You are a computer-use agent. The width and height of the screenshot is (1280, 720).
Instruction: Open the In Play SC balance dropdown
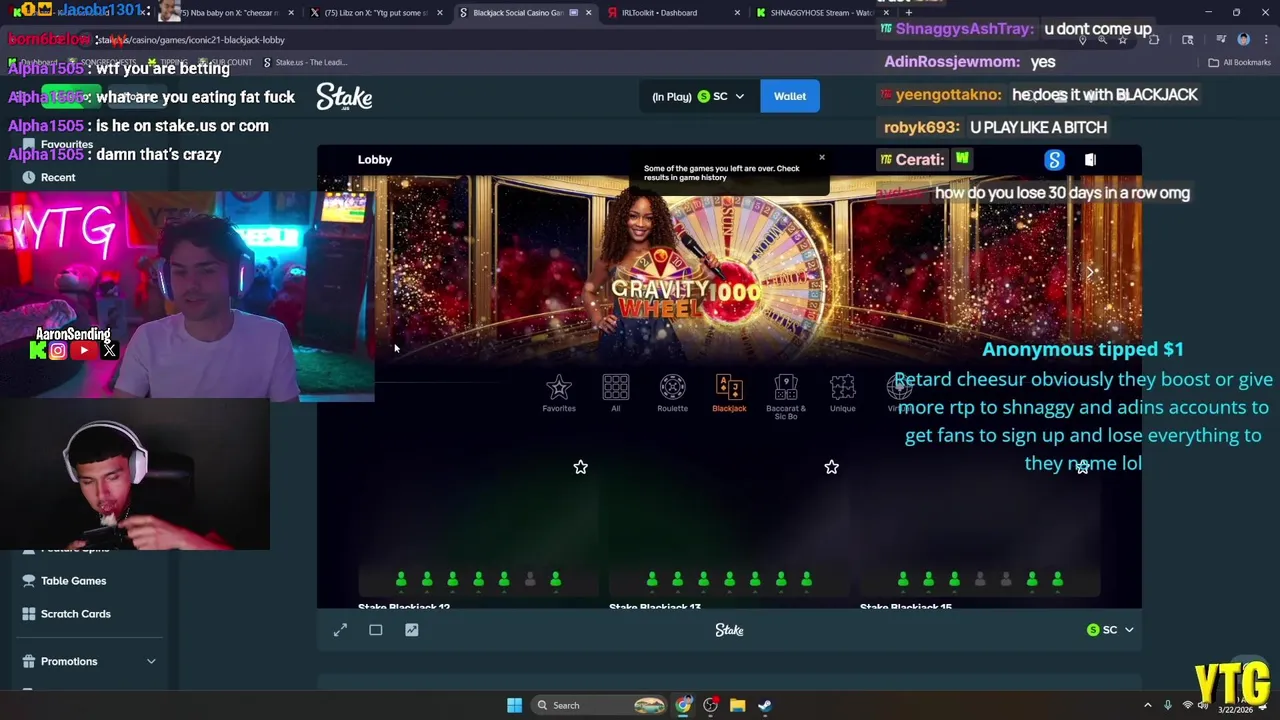pyautogui.click(x=698, y=96)
